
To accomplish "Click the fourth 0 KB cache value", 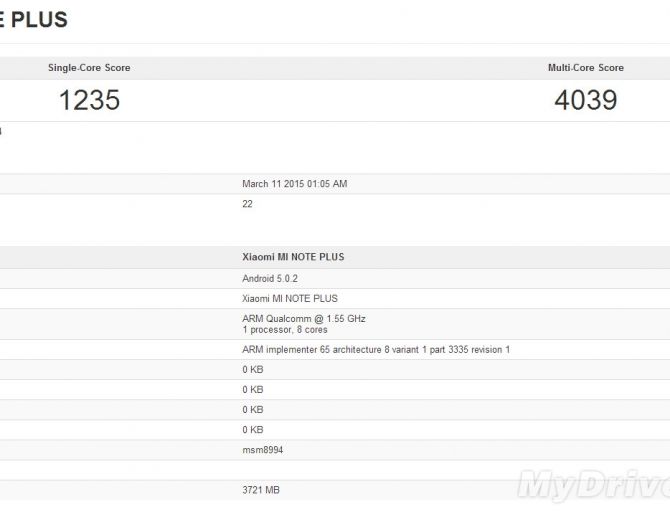I will point(253,430).
